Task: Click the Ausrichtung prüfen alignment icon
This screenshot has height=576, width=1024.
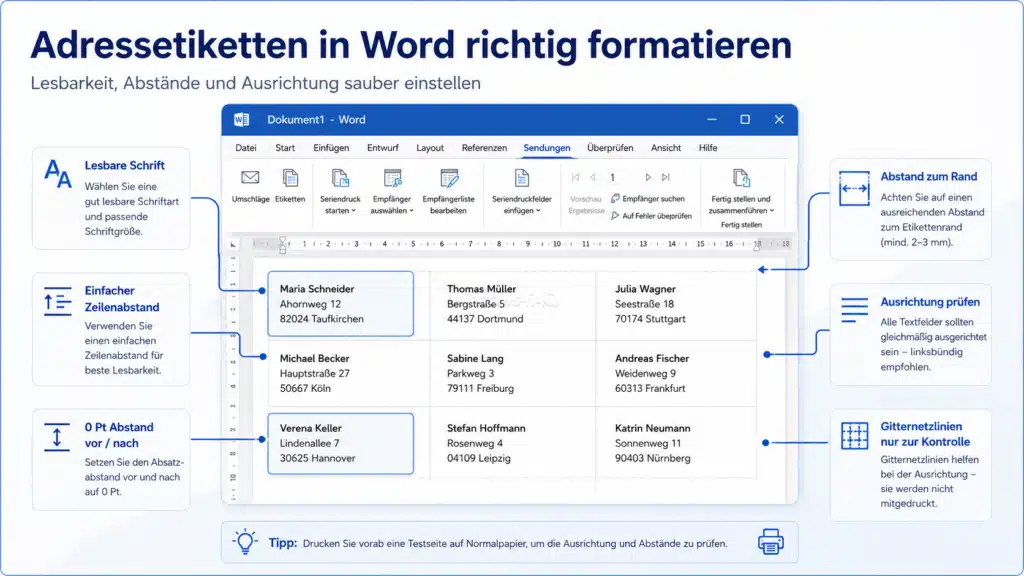Action: point(854,310)
